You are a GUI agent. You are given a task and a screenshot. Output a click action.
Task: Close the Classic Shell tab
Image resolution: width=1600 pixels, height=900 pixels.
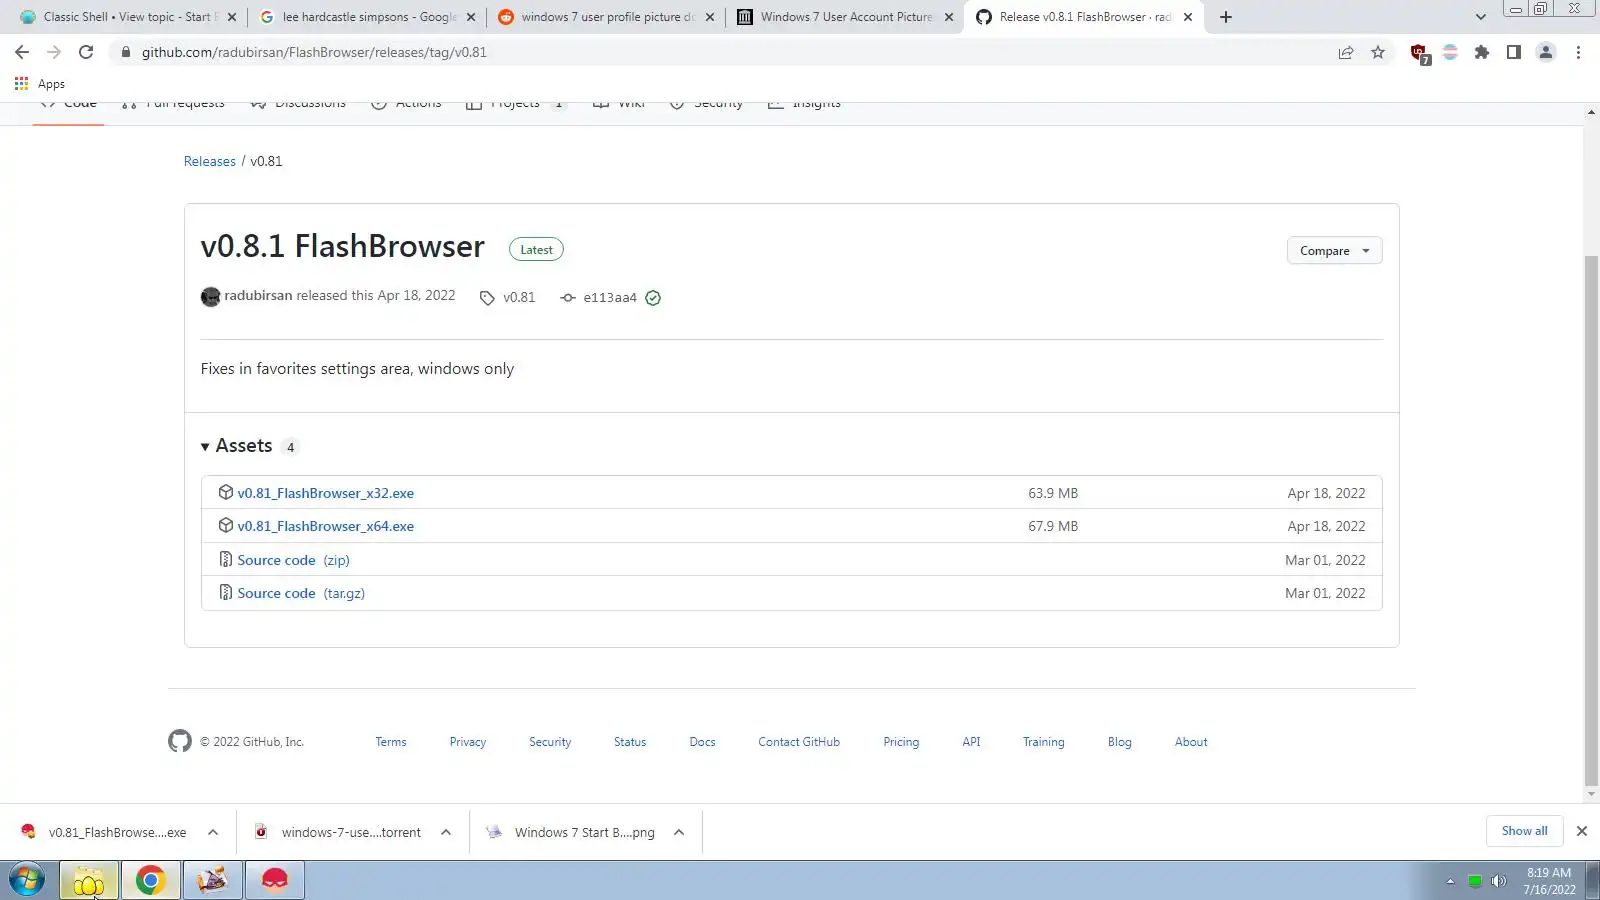[232, 17]
